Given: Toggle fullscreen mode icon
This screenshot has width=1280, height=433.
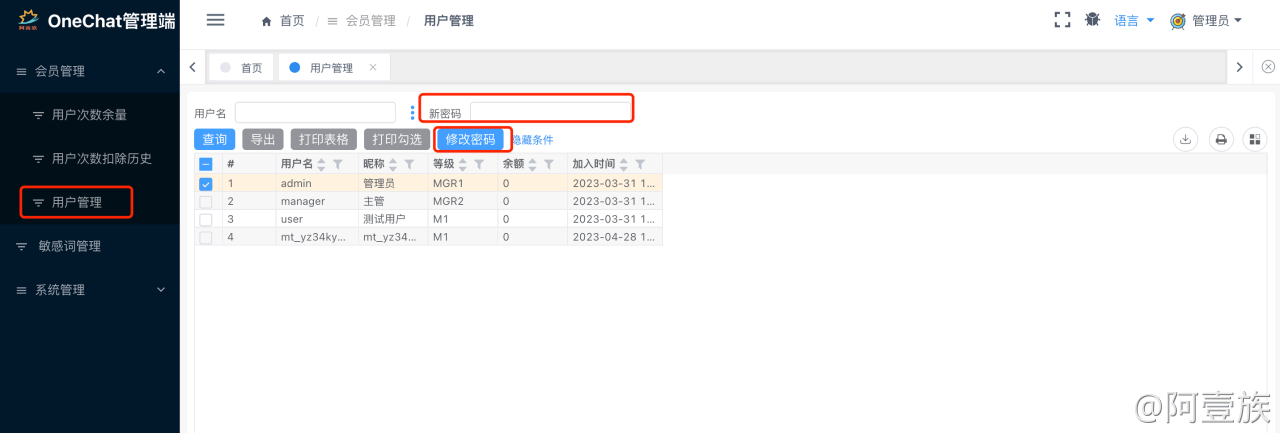Looking at the screenshot, I should (1062, 20).
